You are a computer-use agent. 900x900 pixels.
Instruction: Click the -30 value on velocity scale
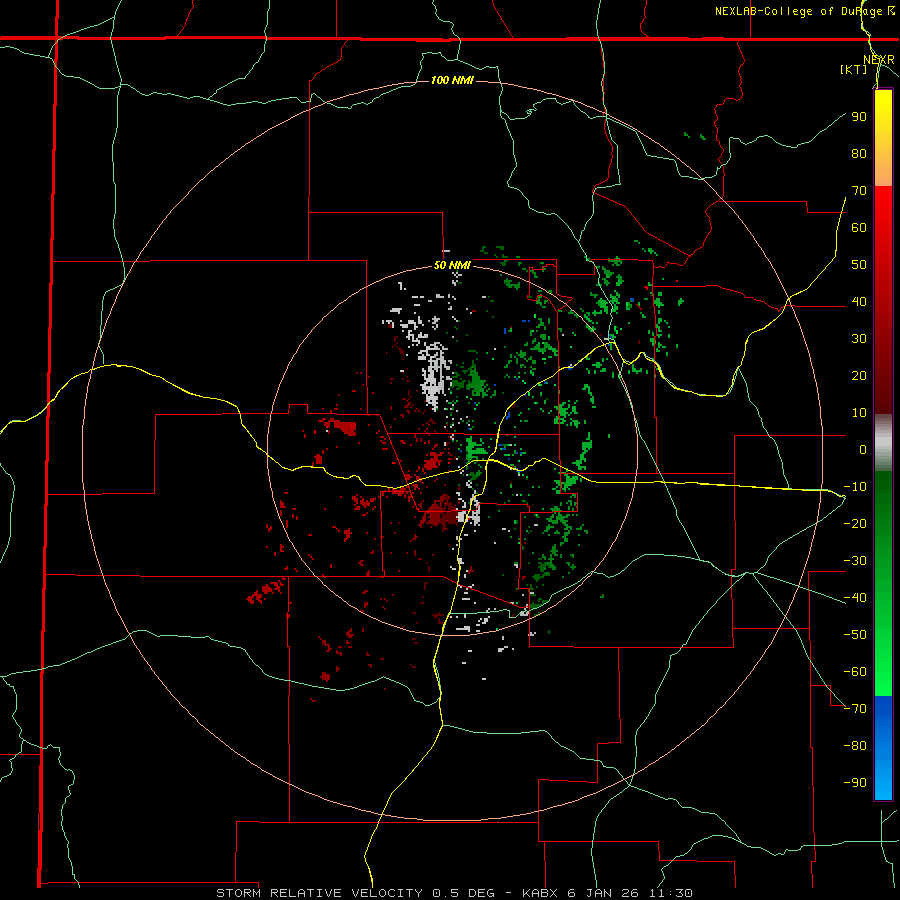coord(855,561)
